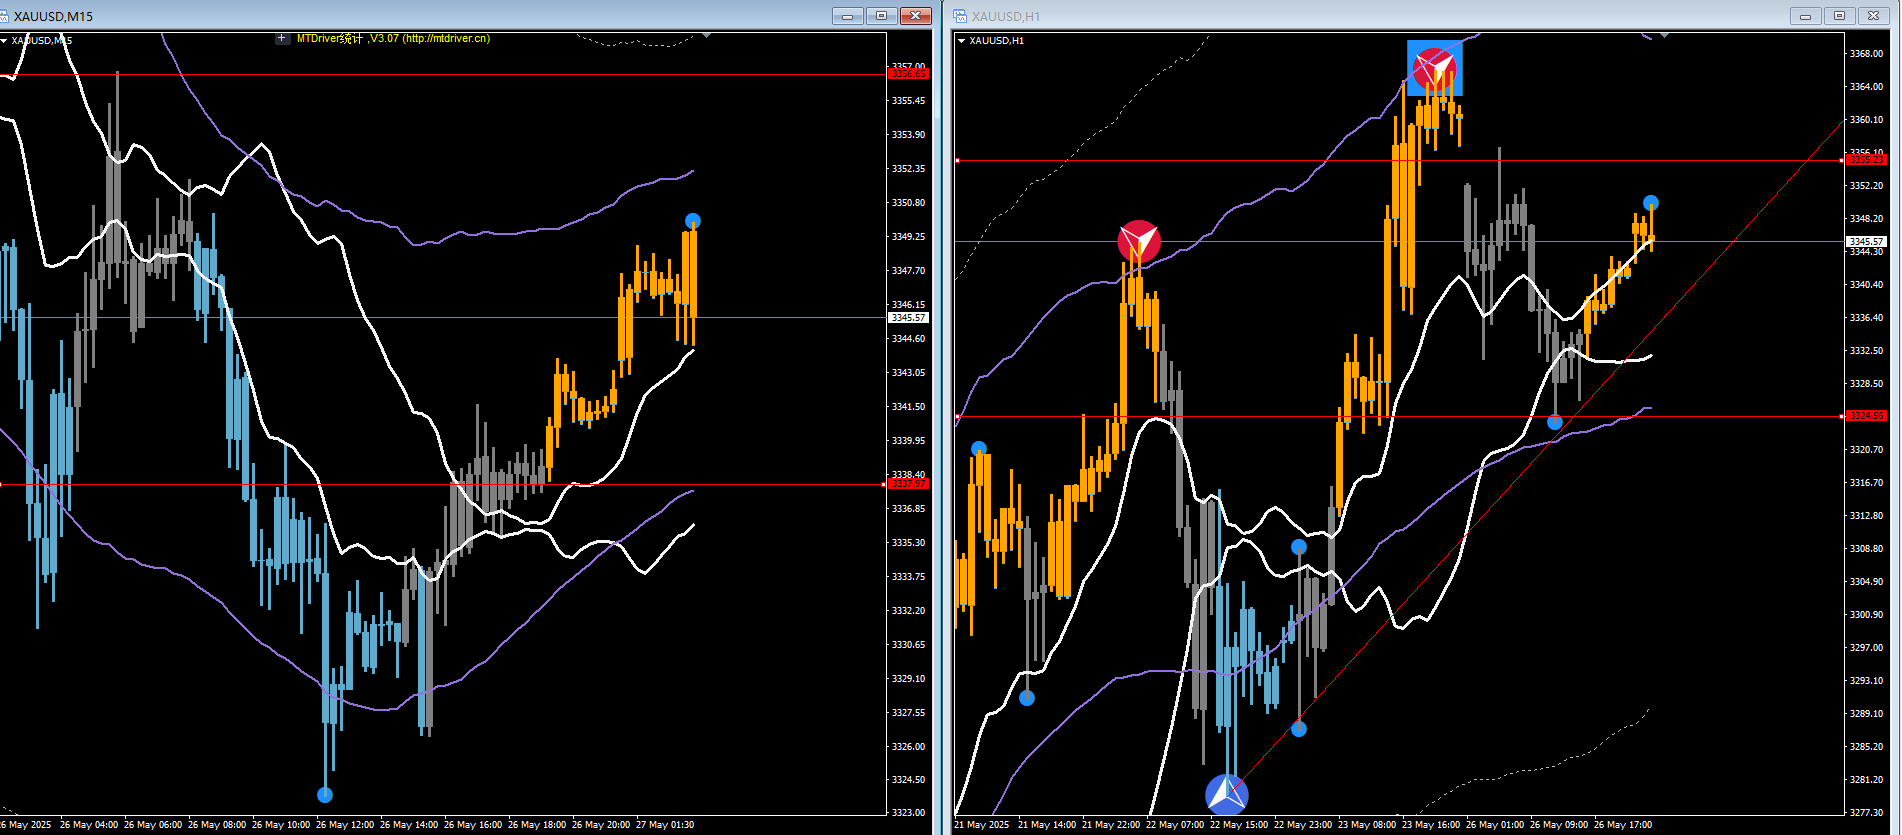Expand the plus icon beside MTDriver label

[x=282, y=39]
